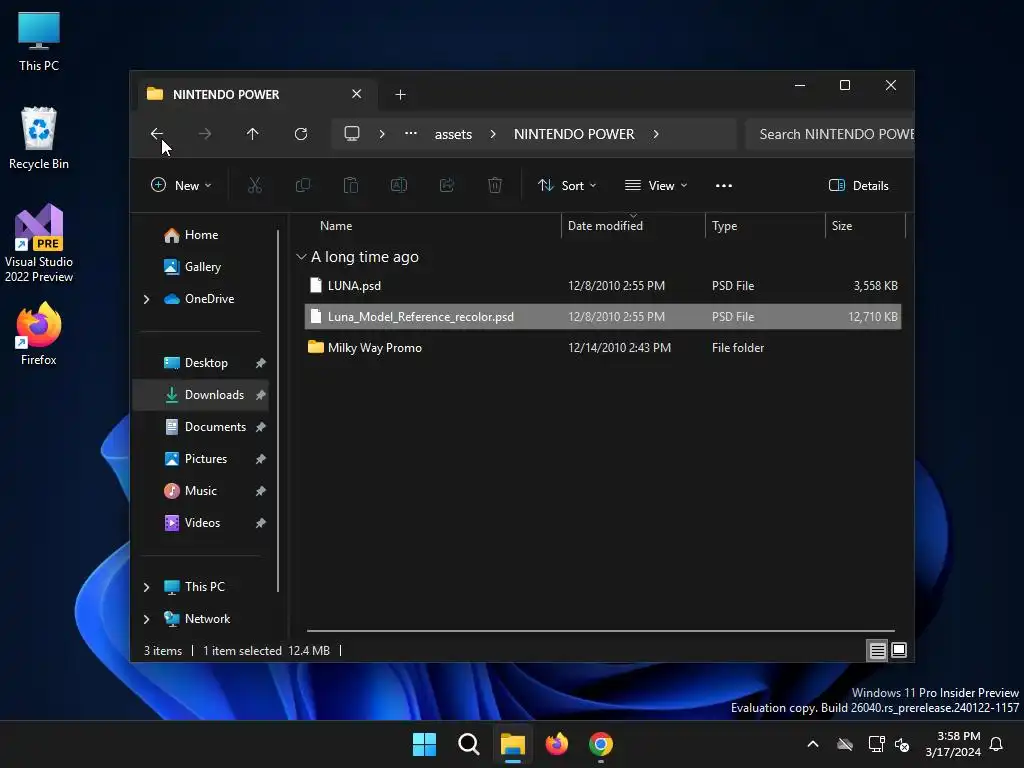Expand chevron after NINTENDO POWER breadcrumb
This screenshot has width=1024, height=768.
pos(656,134)
